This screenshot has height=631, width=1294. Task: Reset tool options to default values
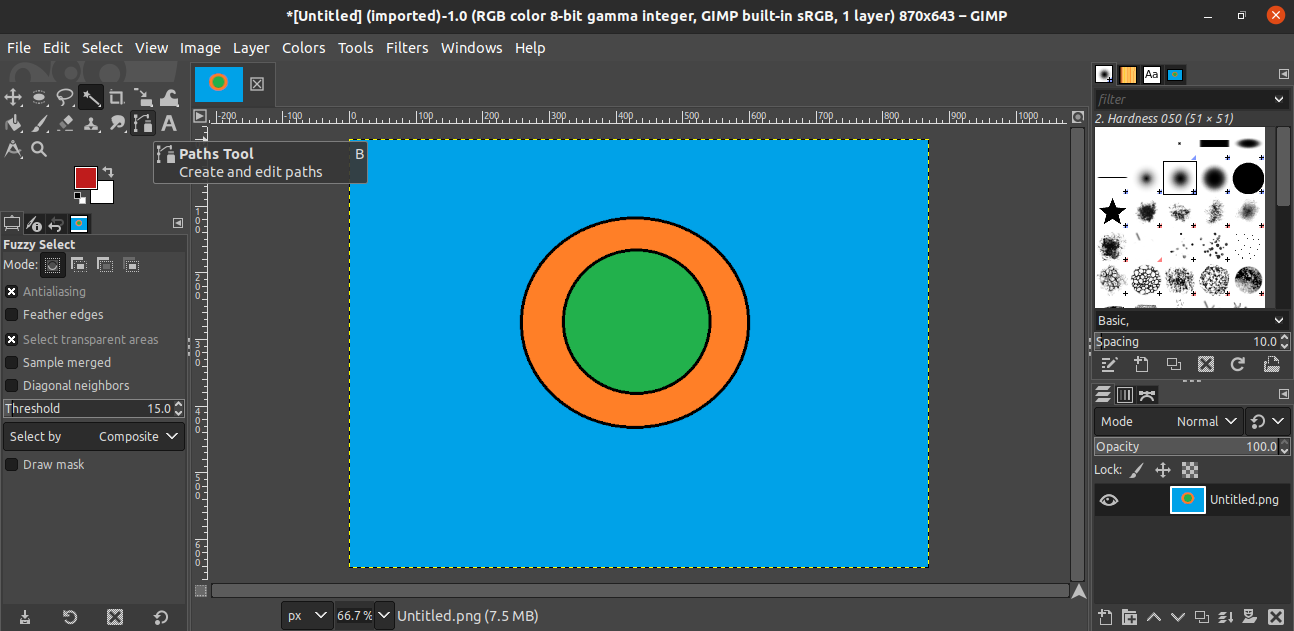pyautogui.click(x=161, y=616)
